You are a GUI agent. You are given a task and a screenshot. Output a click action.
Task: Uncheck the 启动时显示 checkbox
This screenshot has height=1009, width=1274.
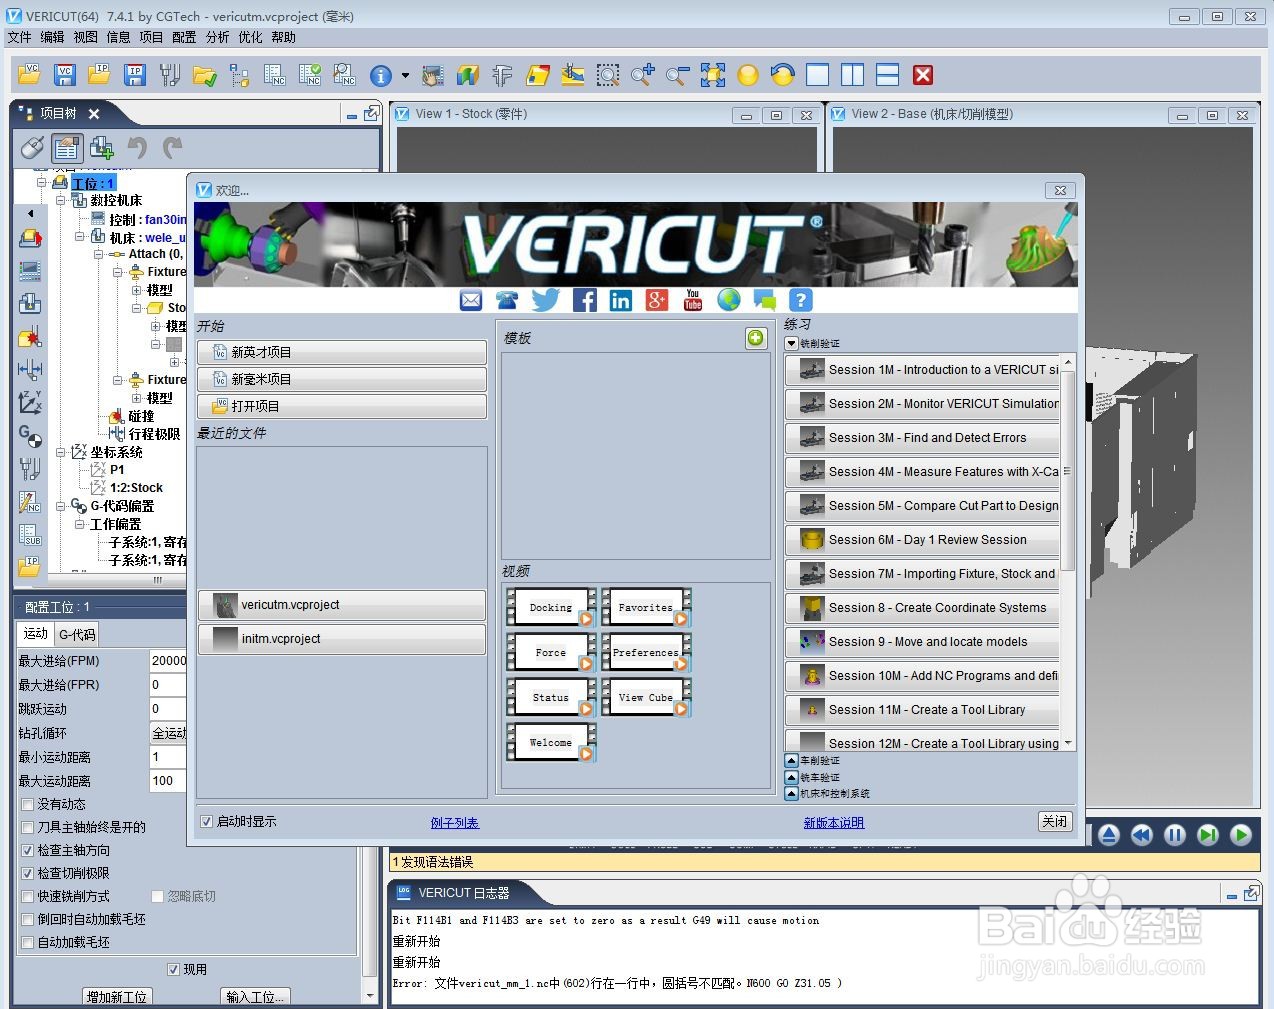(206, 822)
